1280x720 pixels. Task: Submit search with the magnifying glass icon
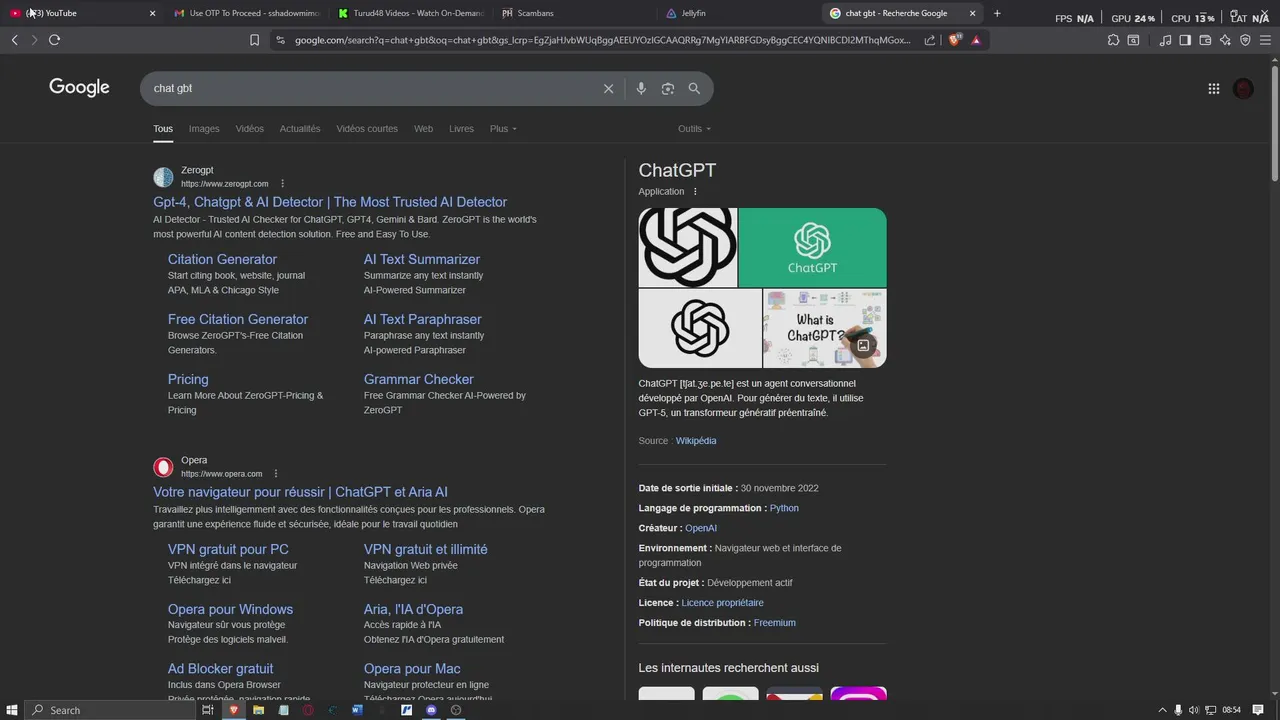click(x=694, y=89)
